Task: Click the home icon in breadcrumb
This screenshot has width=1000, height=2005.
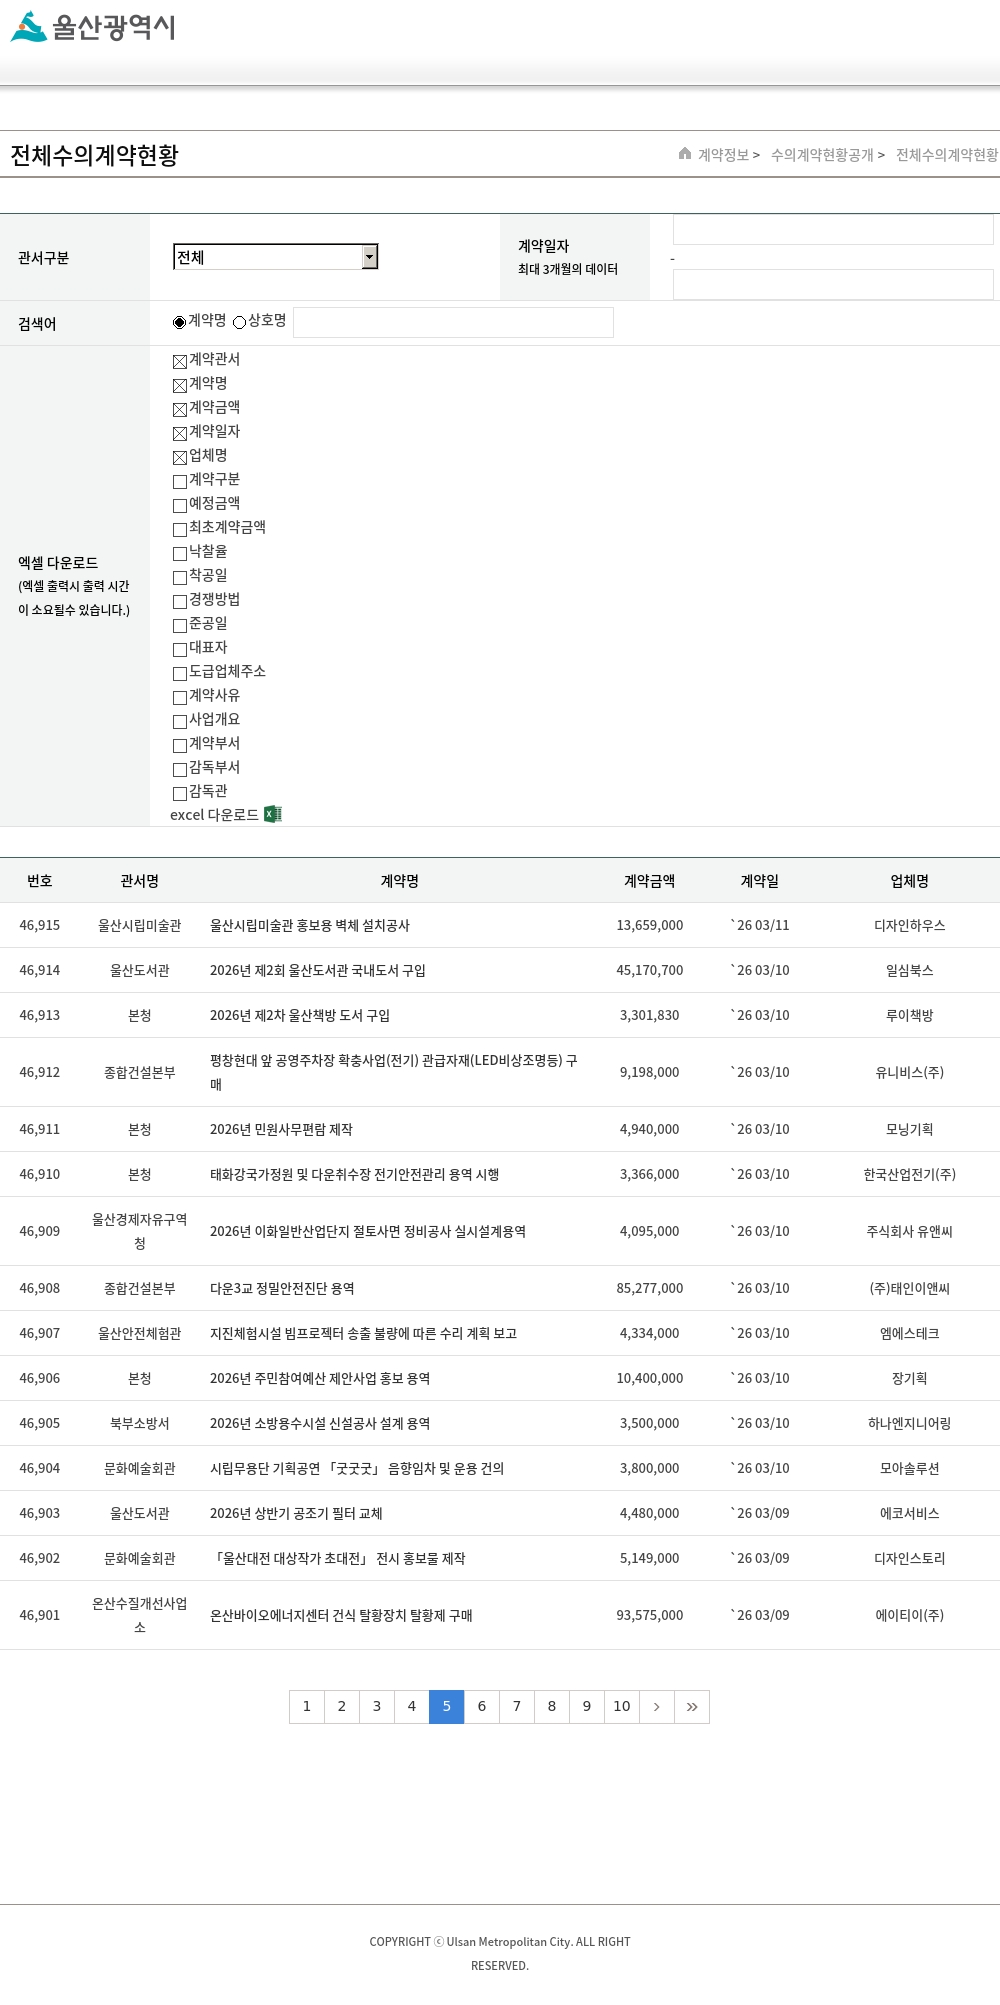Action: click(685, 154)
